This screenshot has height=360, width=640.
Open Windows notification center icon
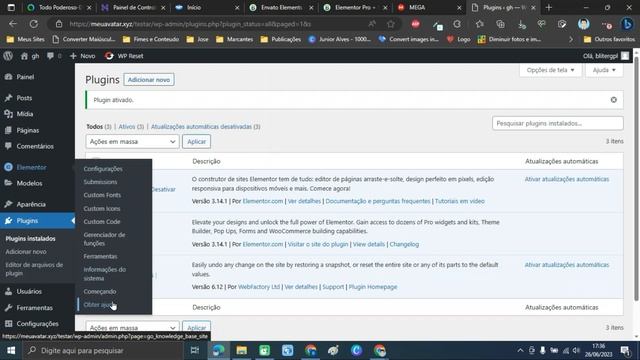pos(625,351)
